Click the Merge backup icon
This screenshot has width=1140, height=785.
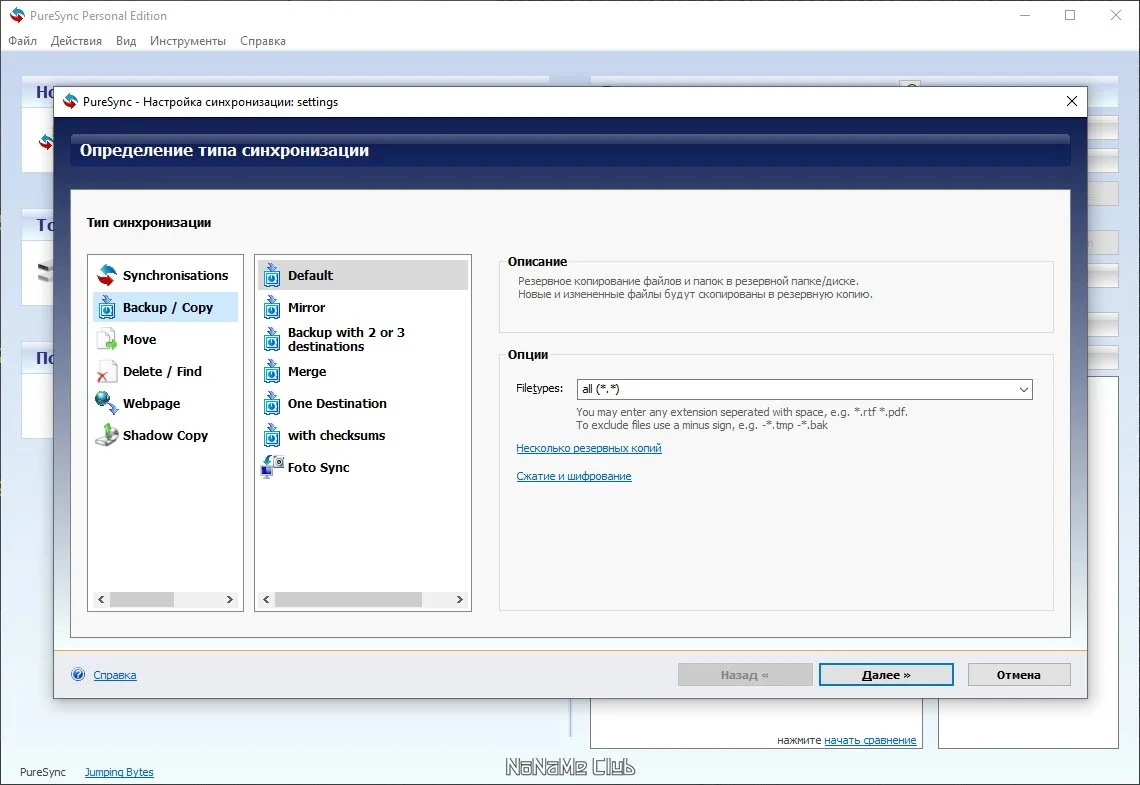coord(272,371)
